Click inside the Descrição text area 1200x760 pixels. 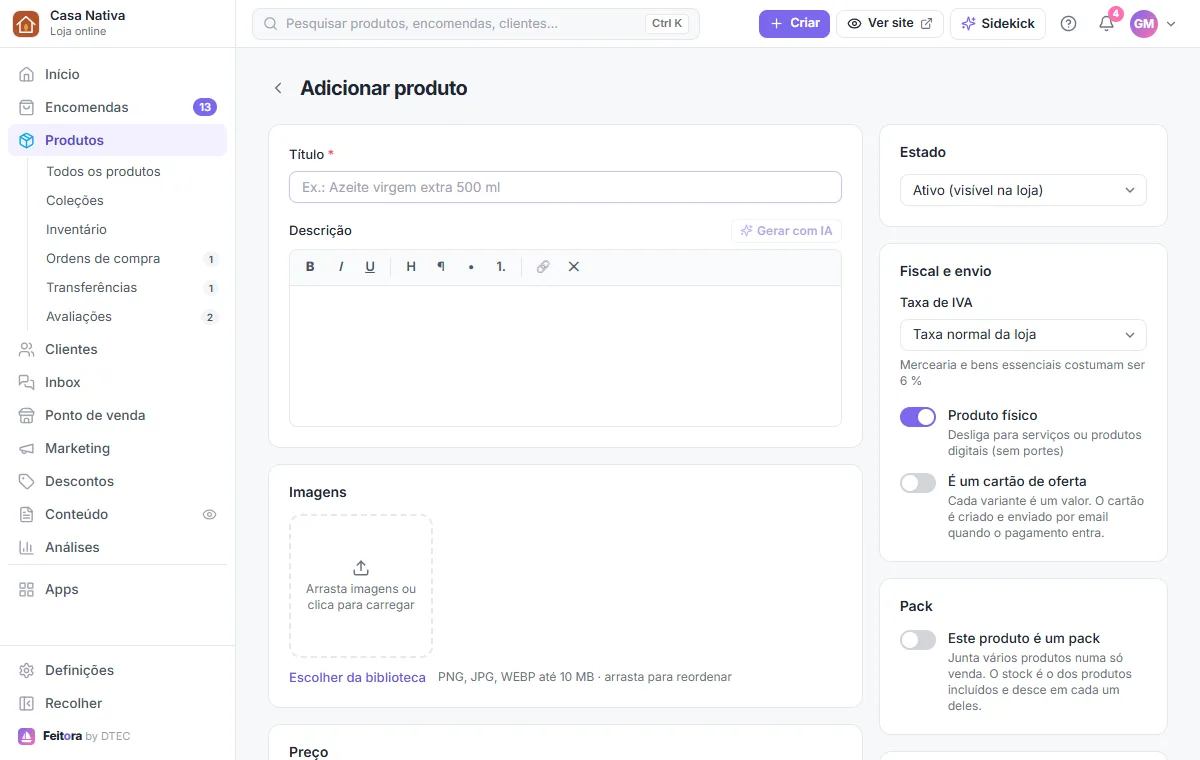(x=565, y=356)
